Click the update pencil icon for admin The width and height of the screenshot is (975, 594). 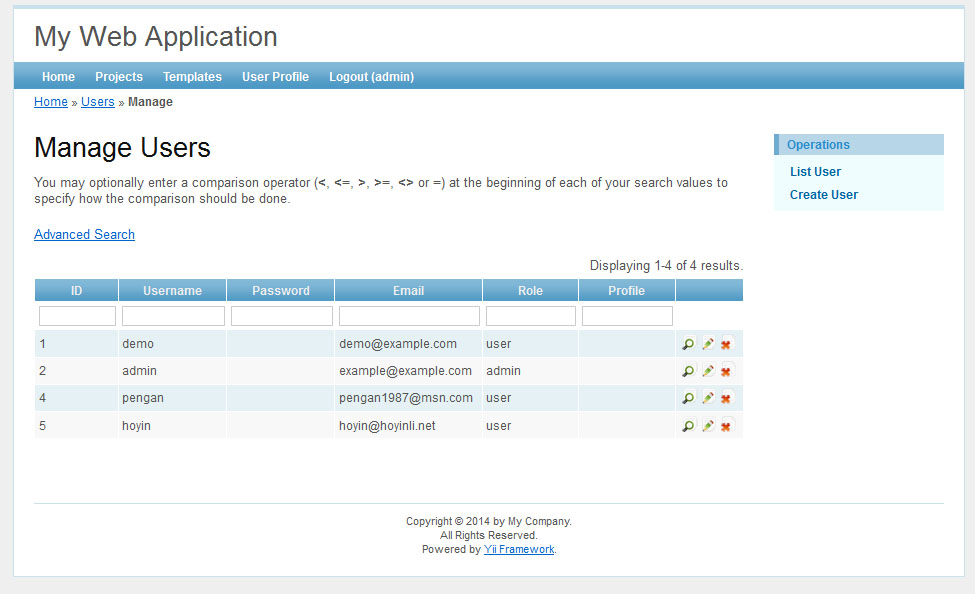pos(707,371)
